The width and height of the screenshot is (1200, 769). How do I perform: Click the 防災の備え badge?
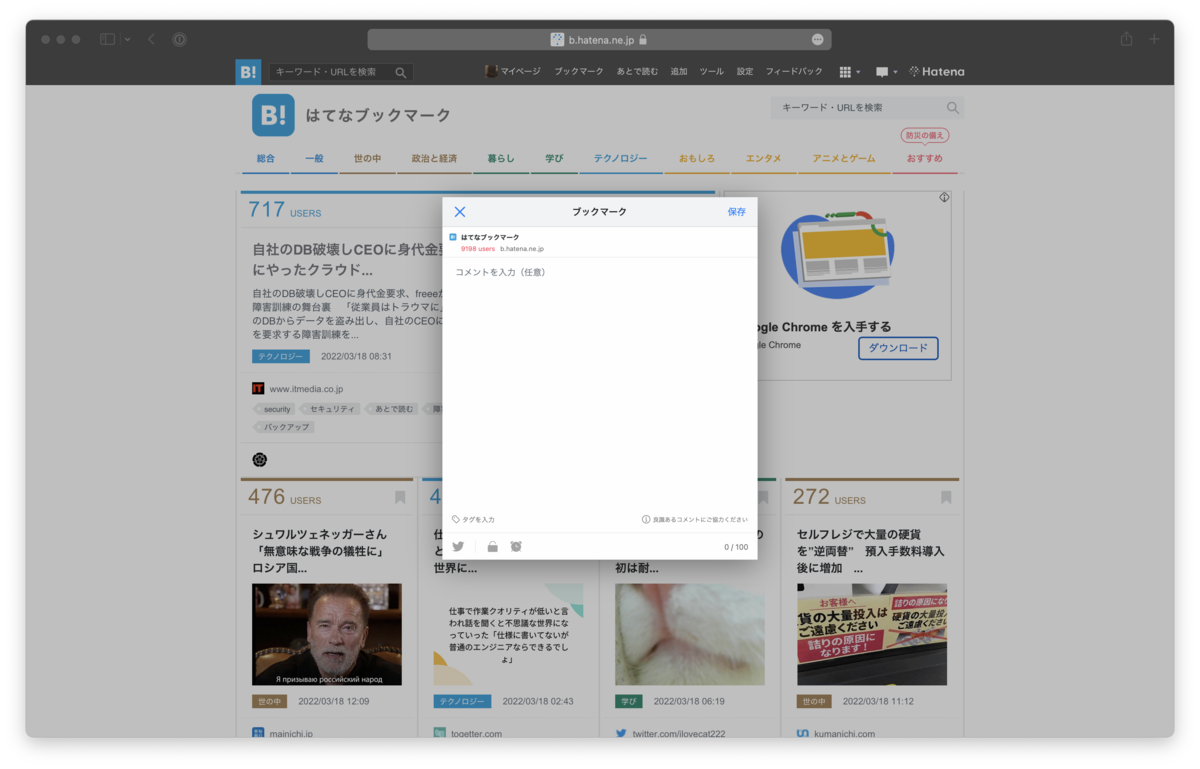[925, 135]
